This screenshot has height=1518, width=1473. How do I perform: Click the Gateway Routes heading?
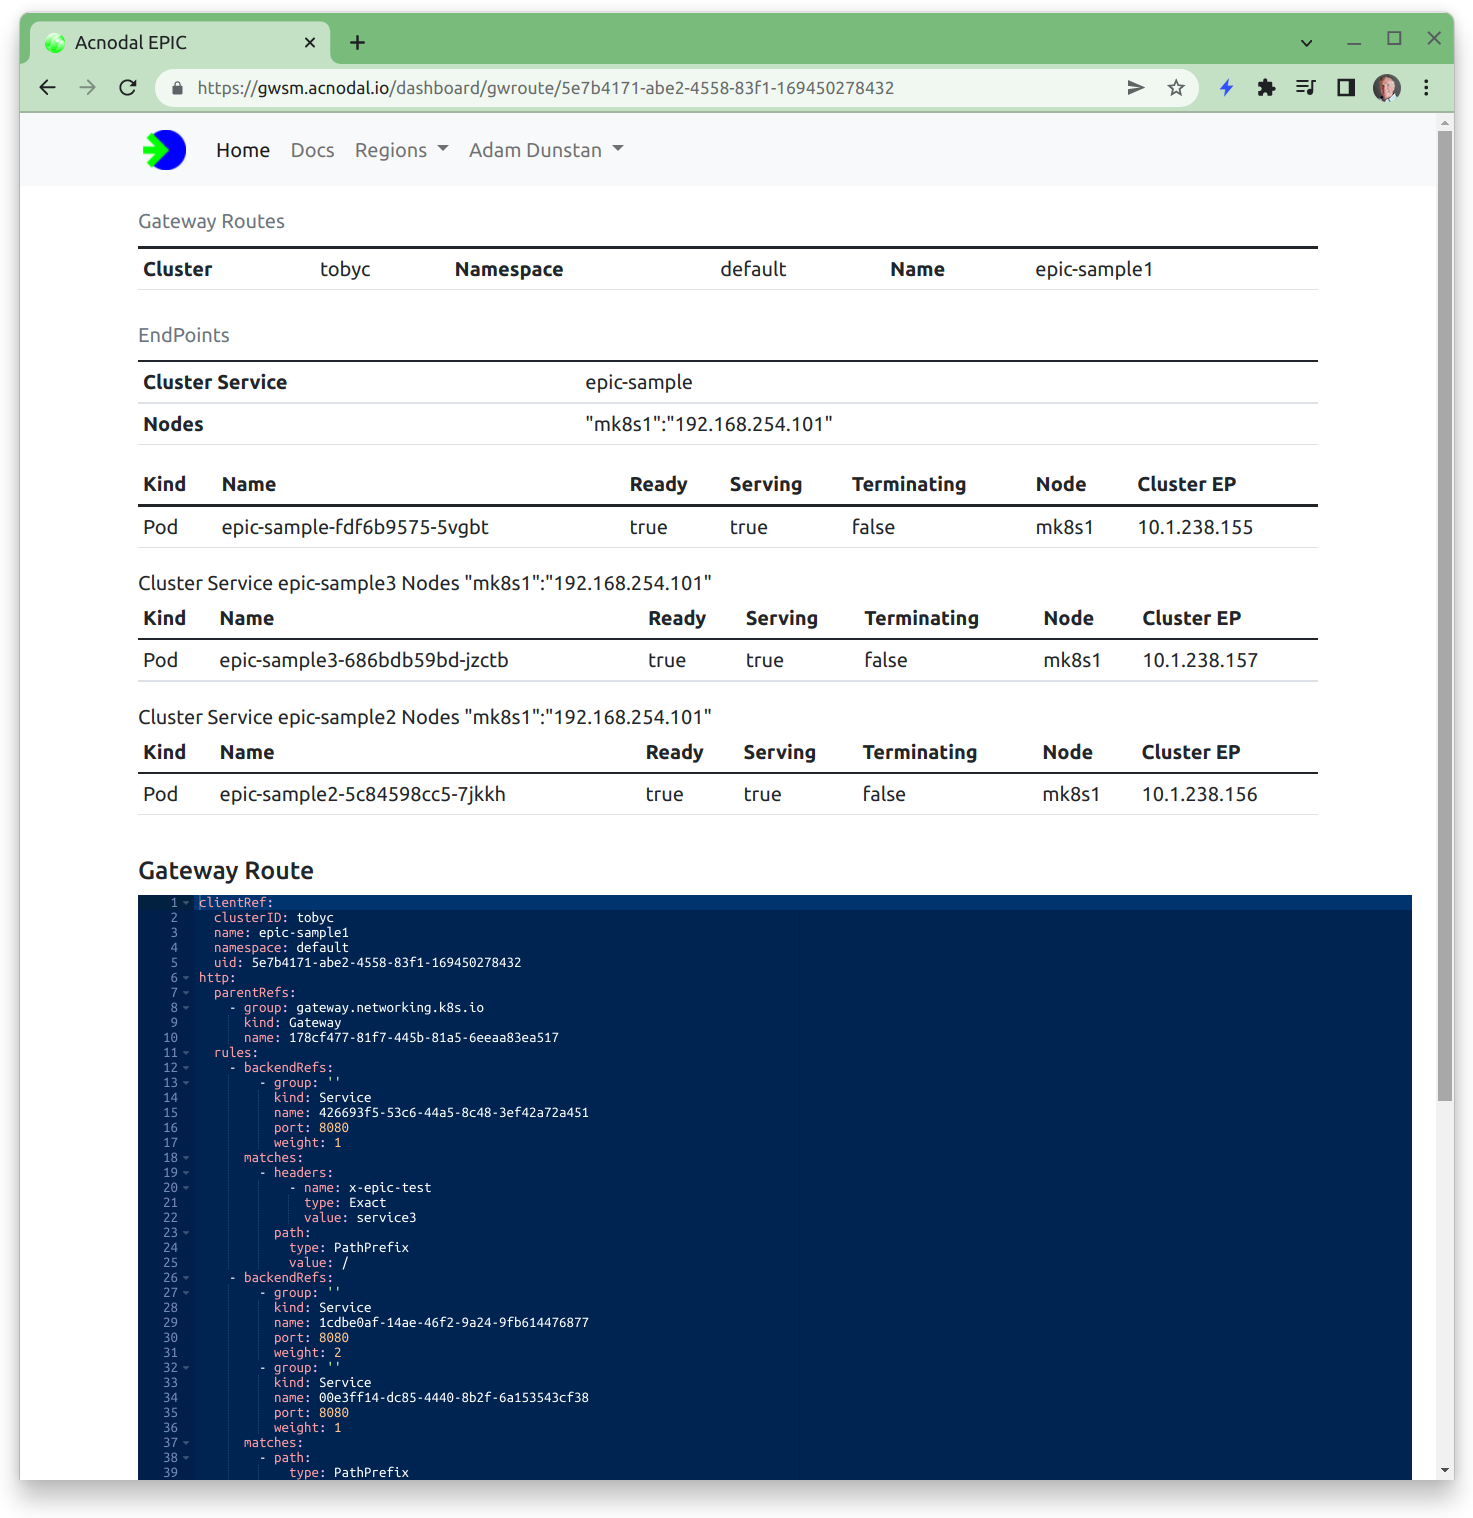click(211, 221)
